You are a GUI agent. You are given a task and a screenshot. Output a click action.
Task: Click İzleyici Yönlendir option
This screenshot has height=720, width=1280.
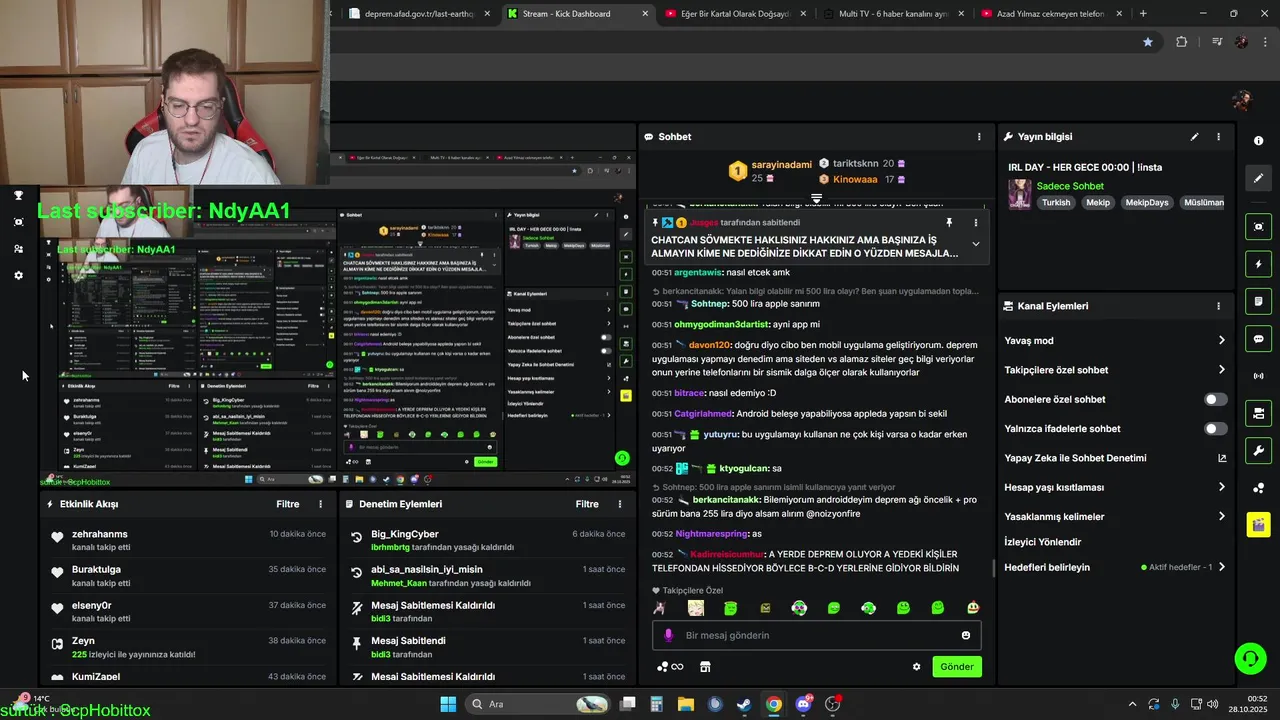[1043, 542]
